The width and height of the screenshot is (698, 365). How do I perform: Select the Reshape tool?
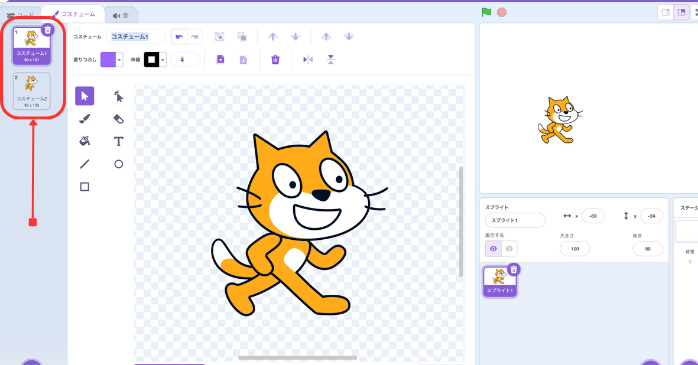[118, 96]
